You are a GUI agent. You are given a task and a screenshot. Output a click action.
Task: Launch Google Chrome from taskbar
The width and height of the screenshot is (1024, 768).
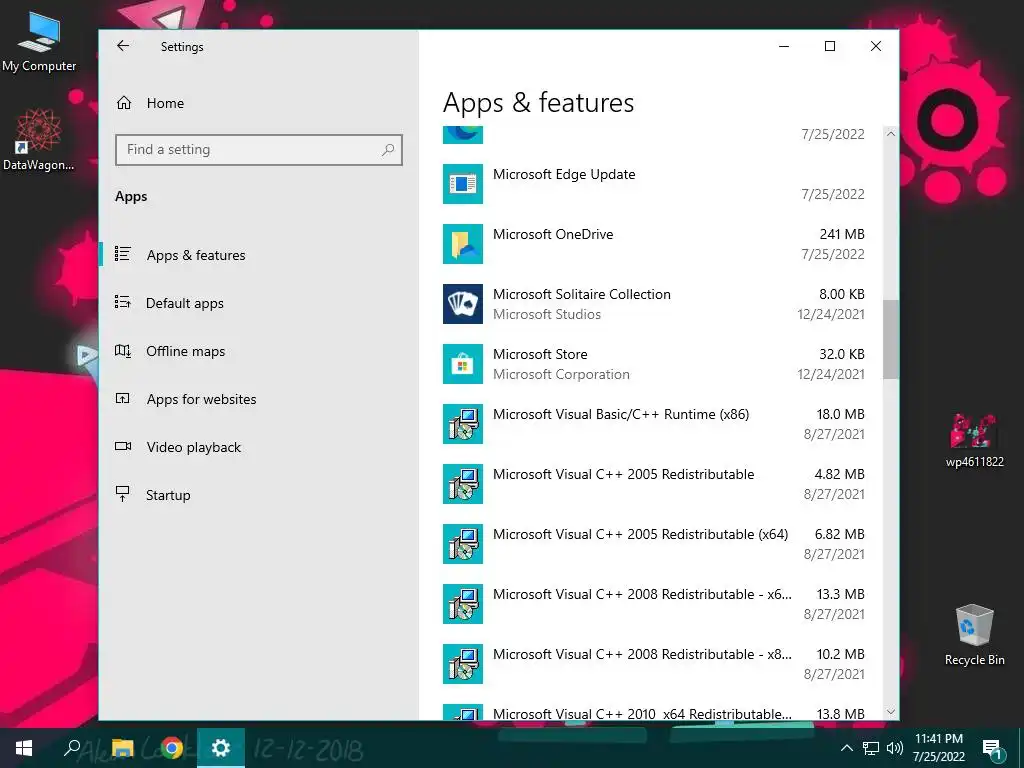coord(172,748)
